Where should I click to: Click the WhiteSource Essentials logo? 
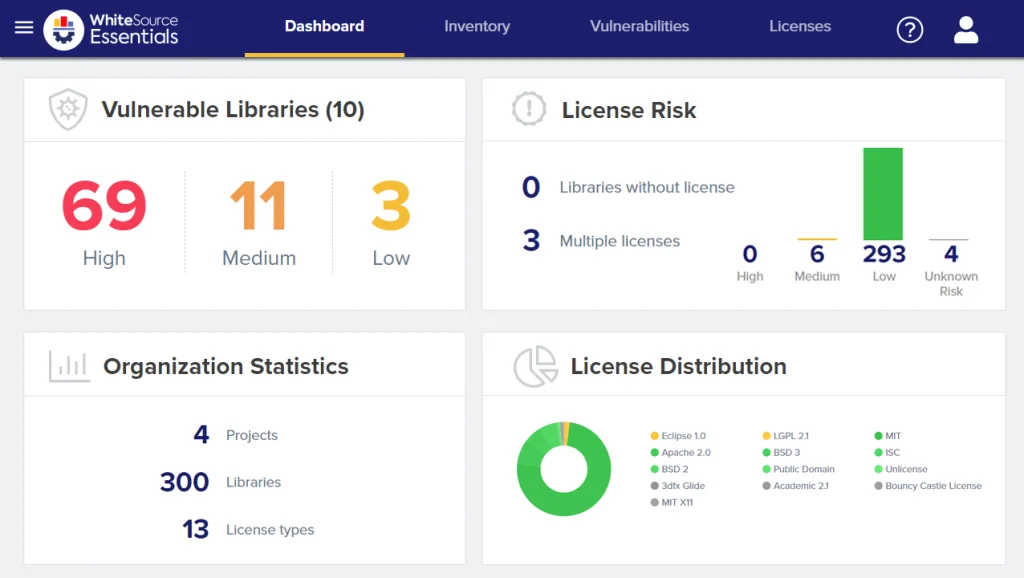tap(111, 28)
